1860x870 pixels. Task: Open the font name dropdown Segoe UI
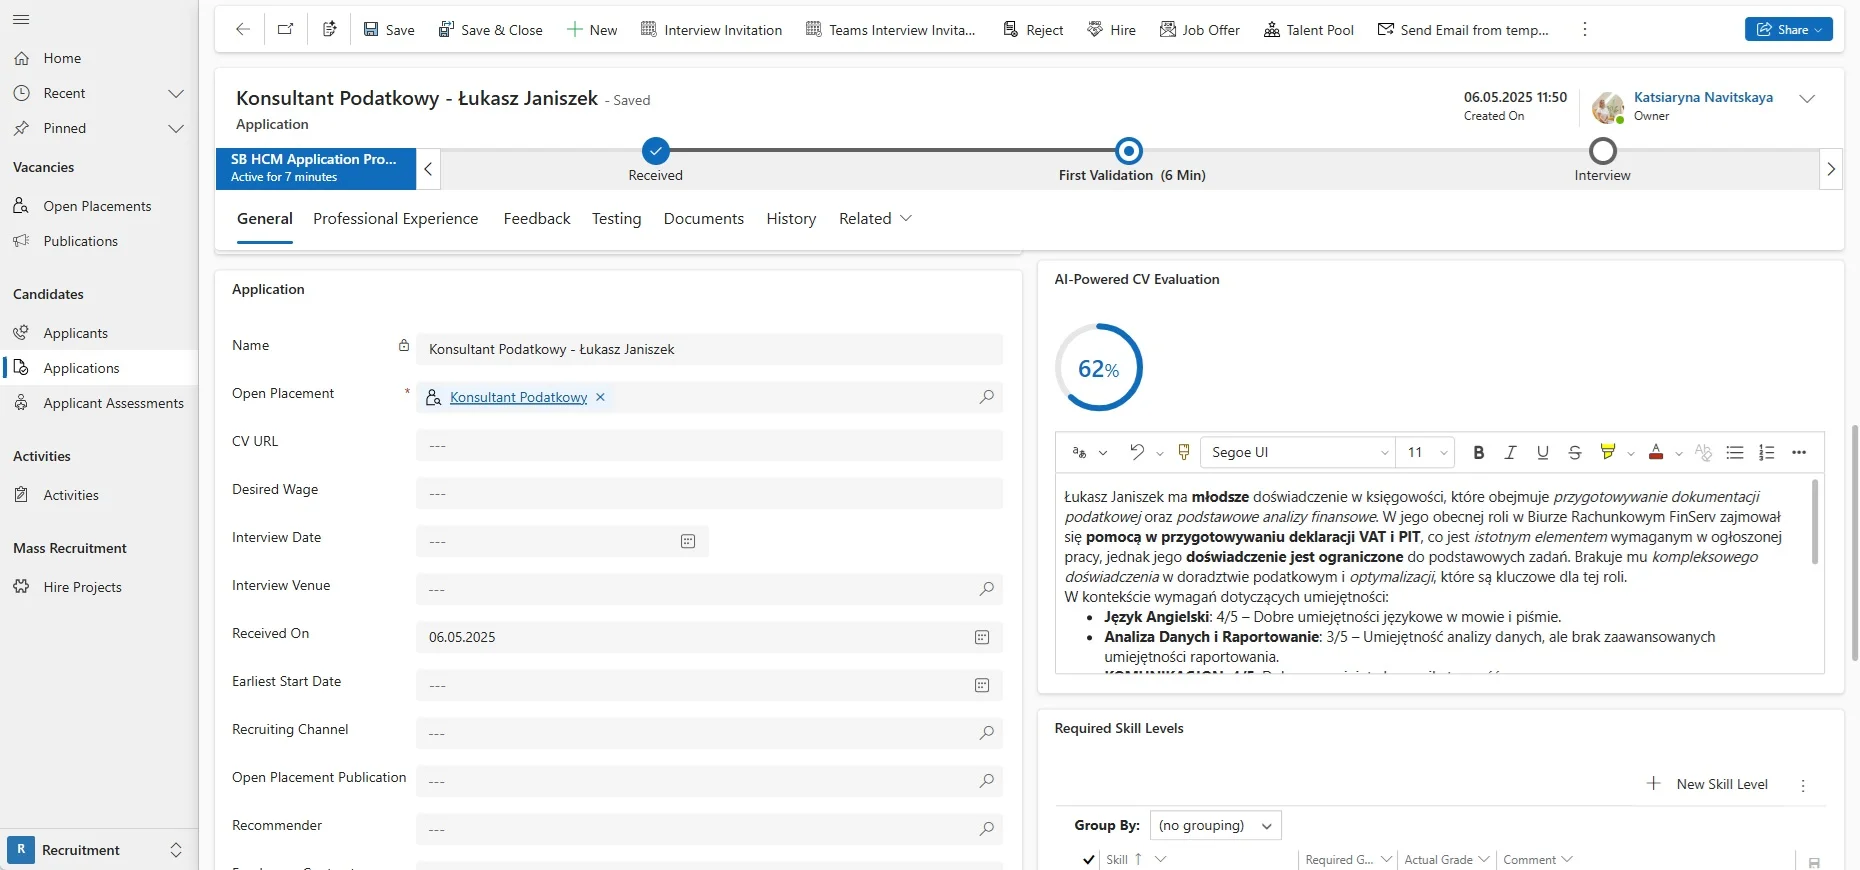pyautogui.click(x=1297, y=453)
